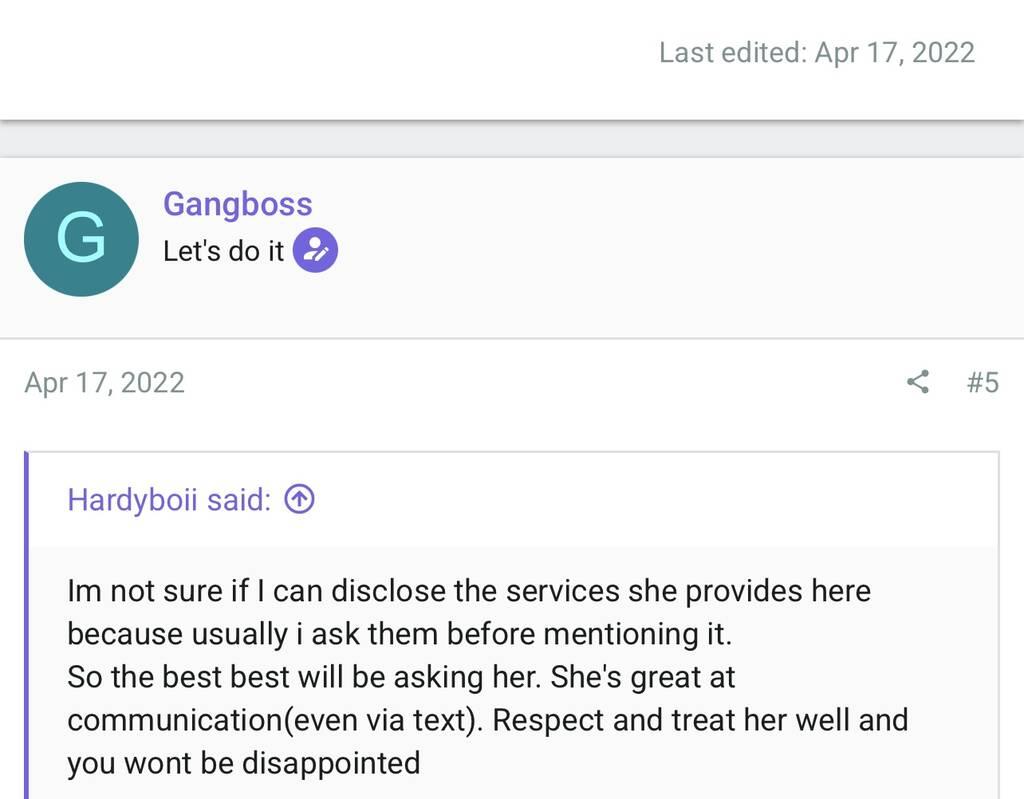Click the circled up-arrow after Hardyboii said
1024x799 pixels.
coord(299,499)
